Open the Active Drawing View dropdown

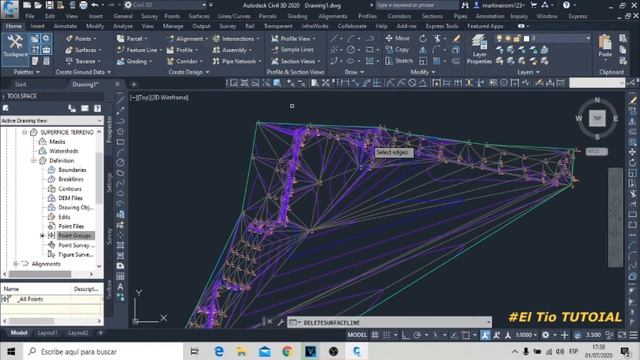[51, 121]
